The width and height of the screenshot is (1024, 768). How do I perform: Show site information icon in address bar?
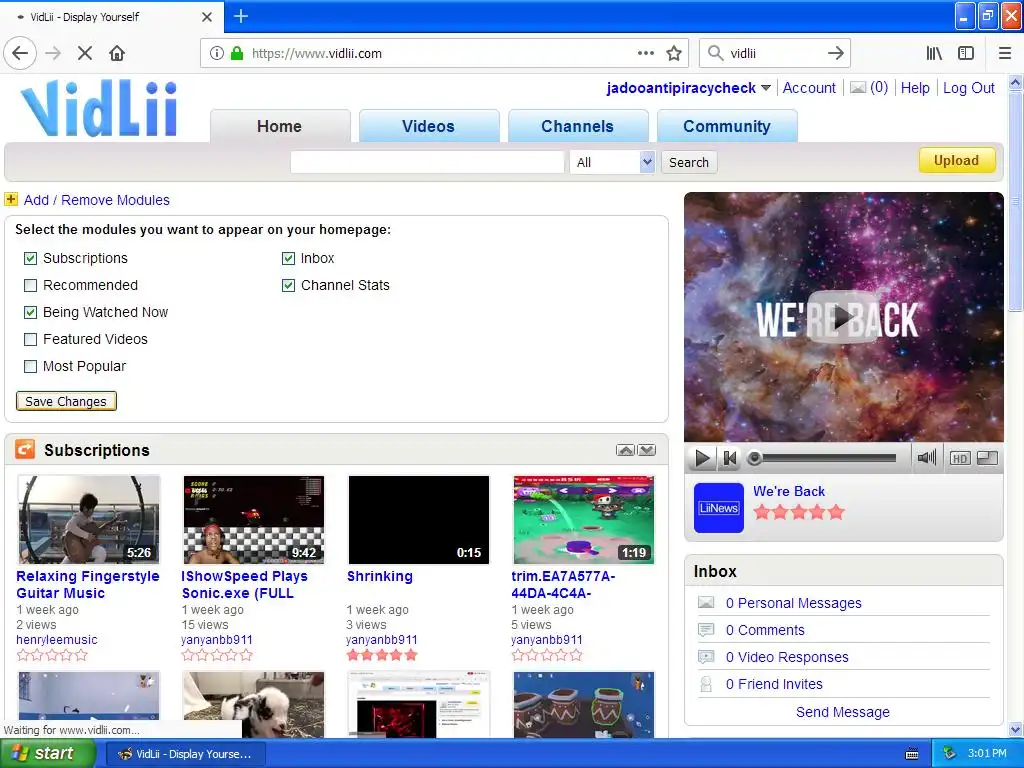pos(216,53)
